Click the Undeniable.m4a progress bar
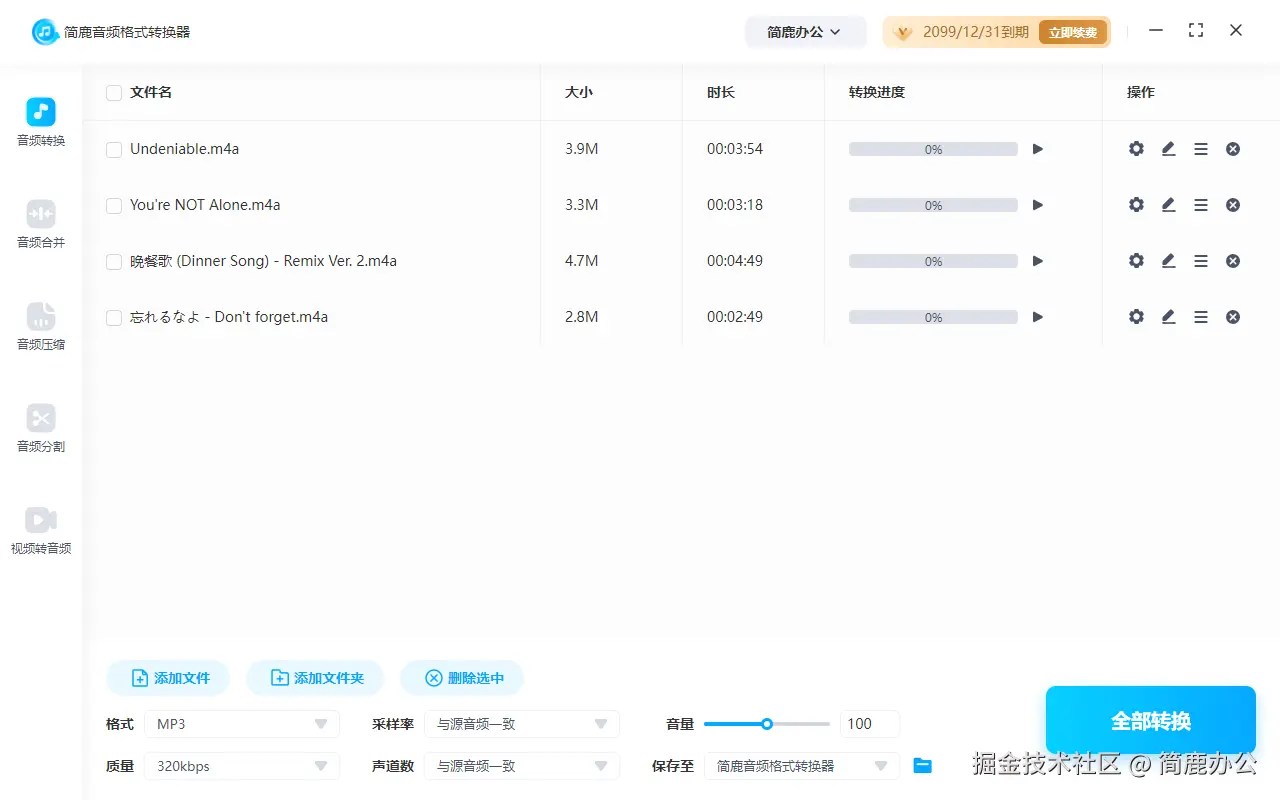This screenshot has width=1280, height=800. [933, 149]
